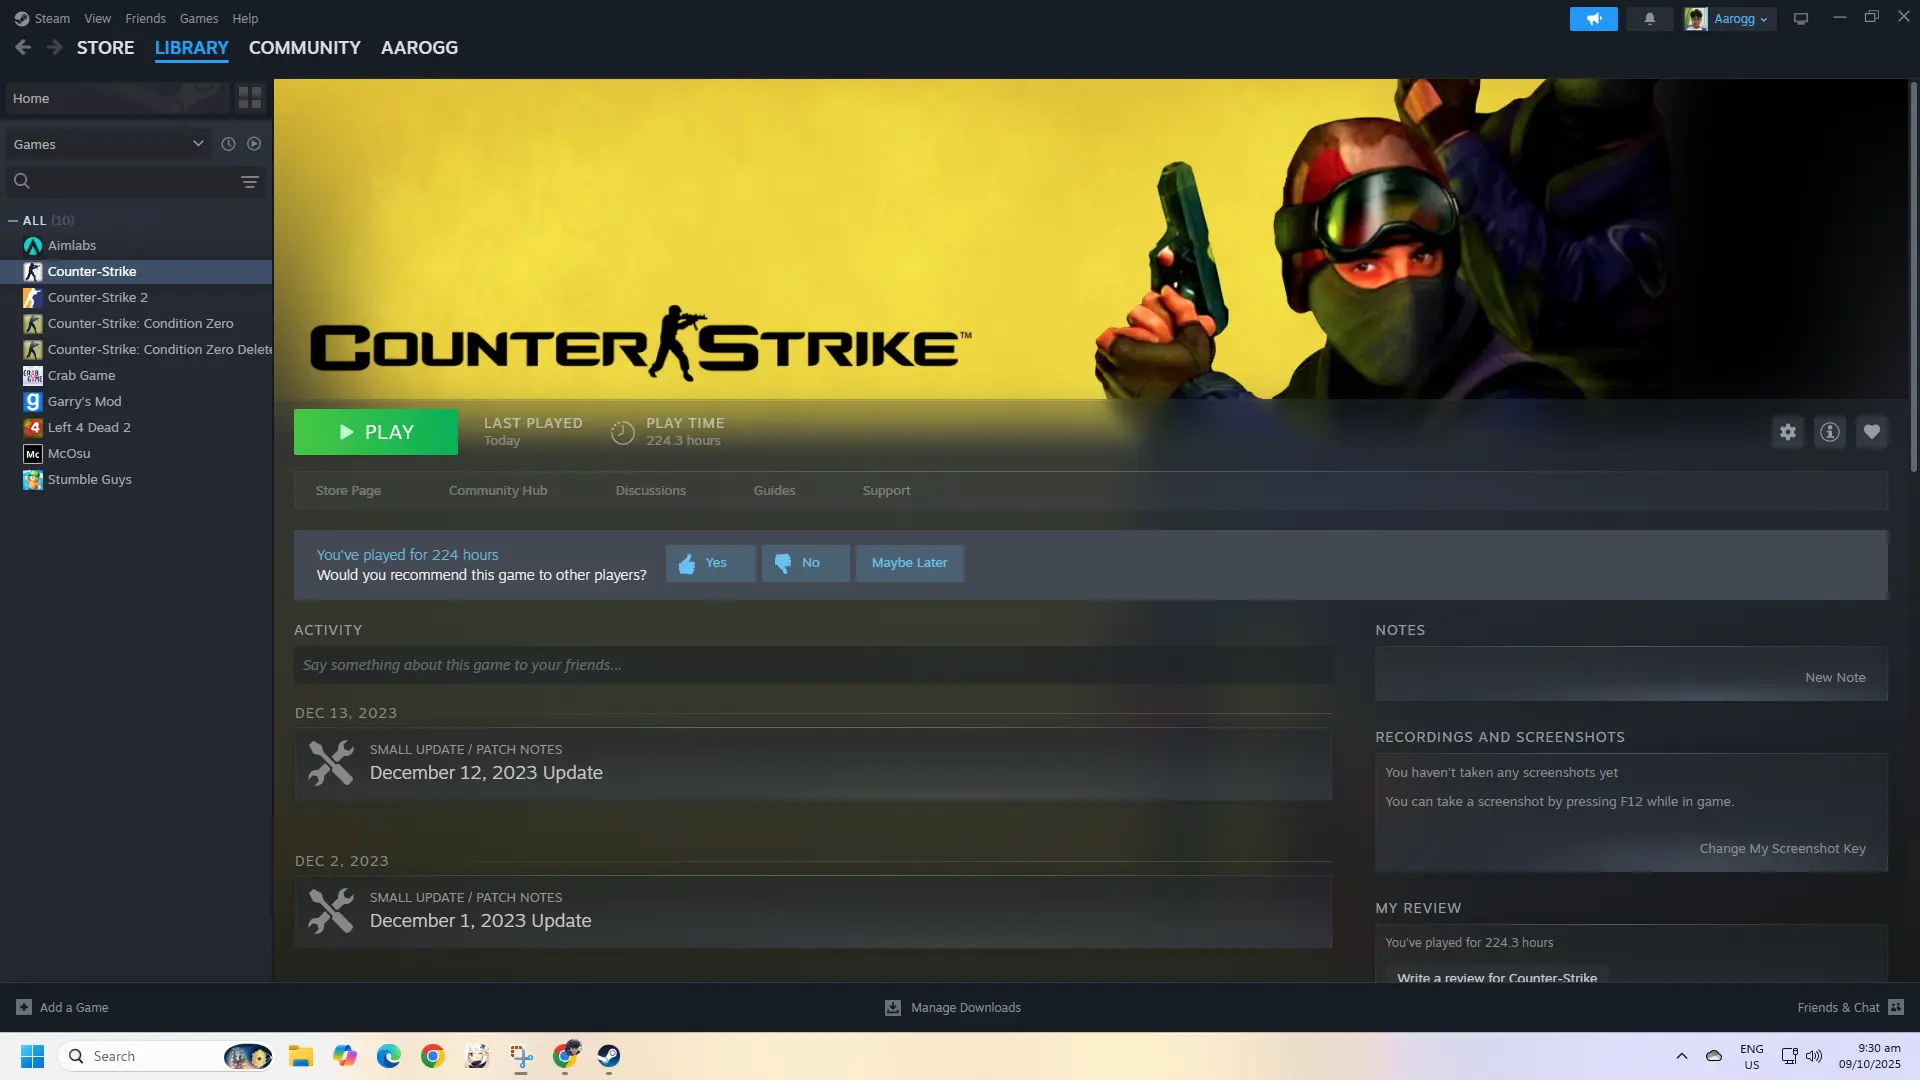
Task: Add Counter-Strike to favorites heart
Action: click(1871, 432)
